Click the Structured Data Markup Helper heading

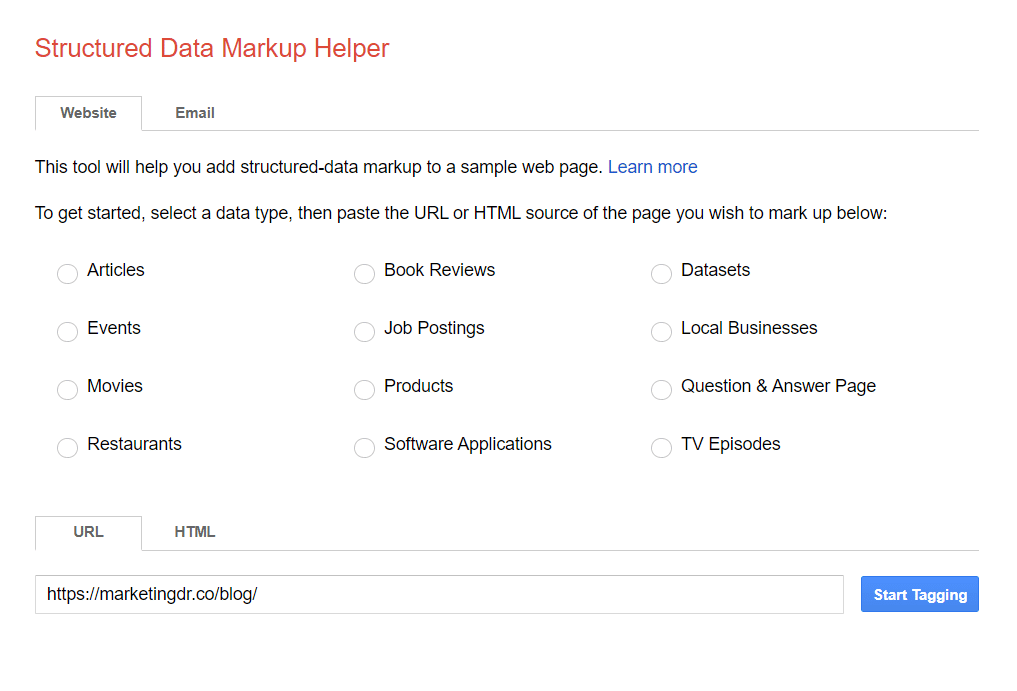coord(211,48)
